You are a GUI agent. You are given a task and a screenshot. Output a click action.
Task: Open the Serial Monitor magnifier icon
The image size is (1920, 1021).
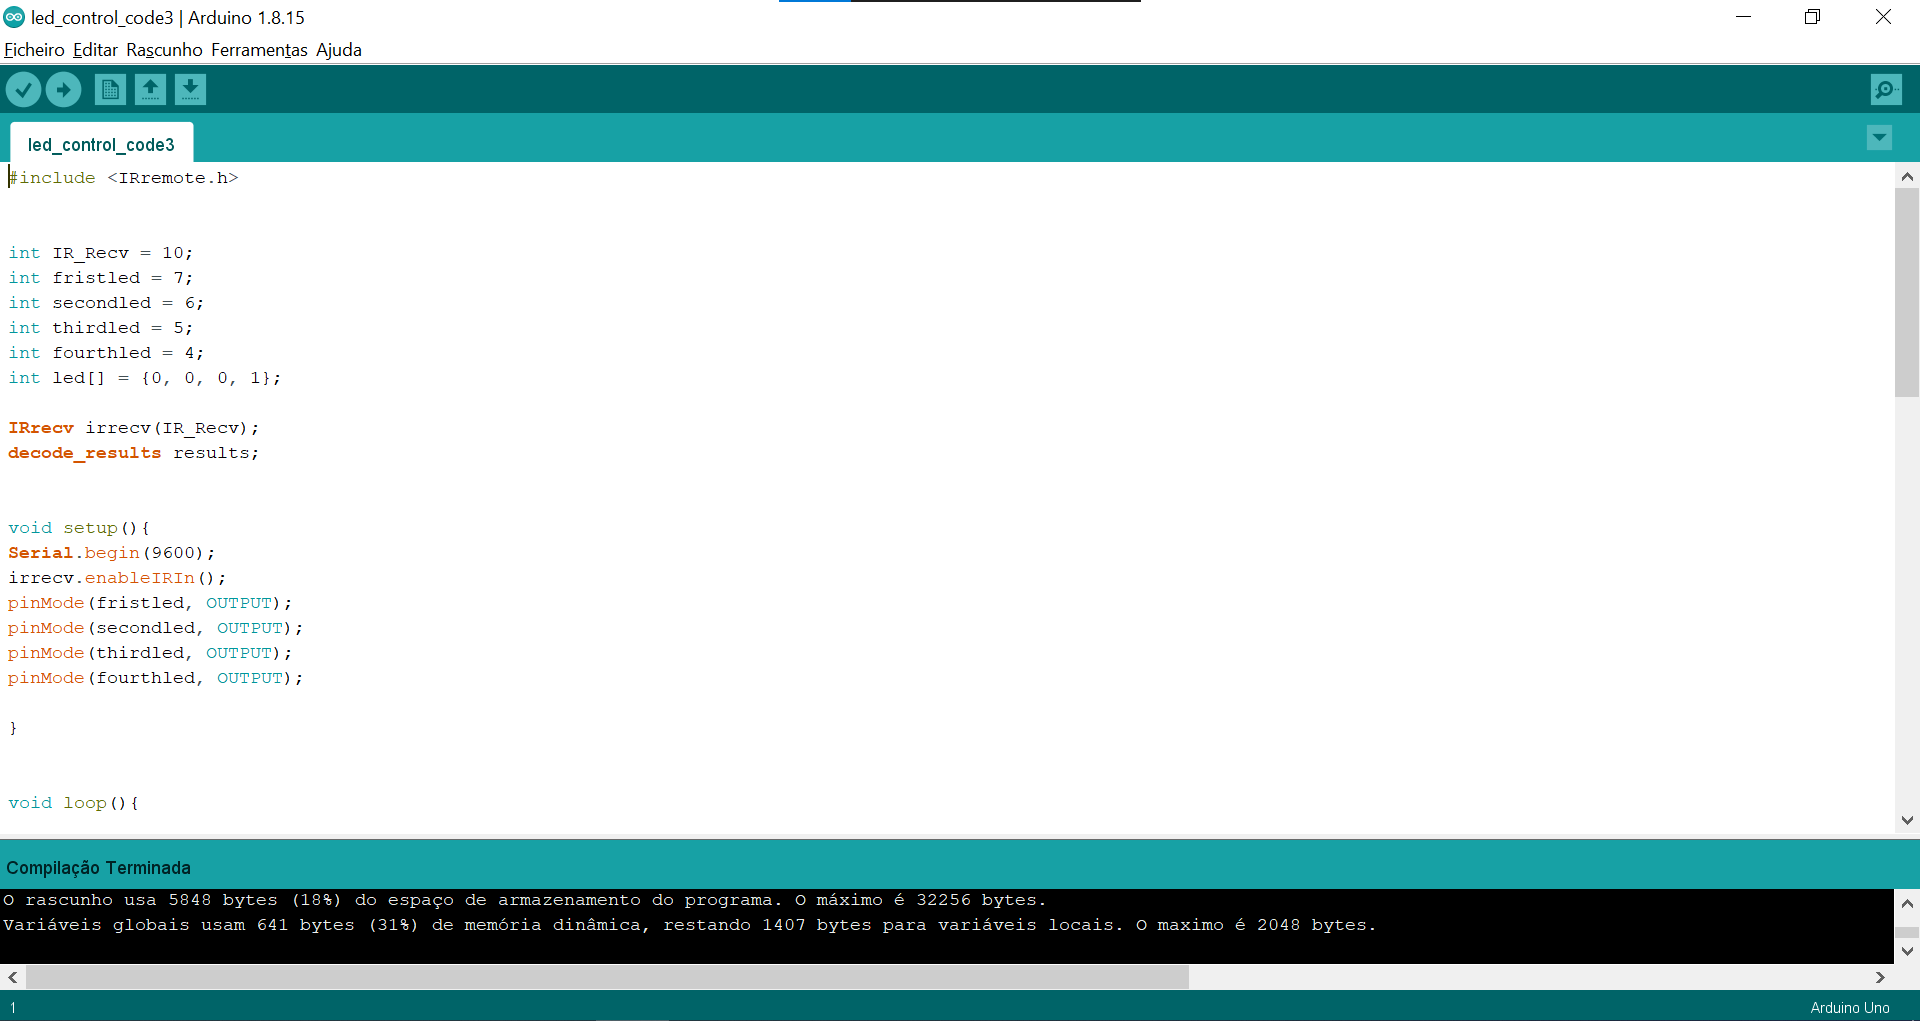tap(1886, 90)
